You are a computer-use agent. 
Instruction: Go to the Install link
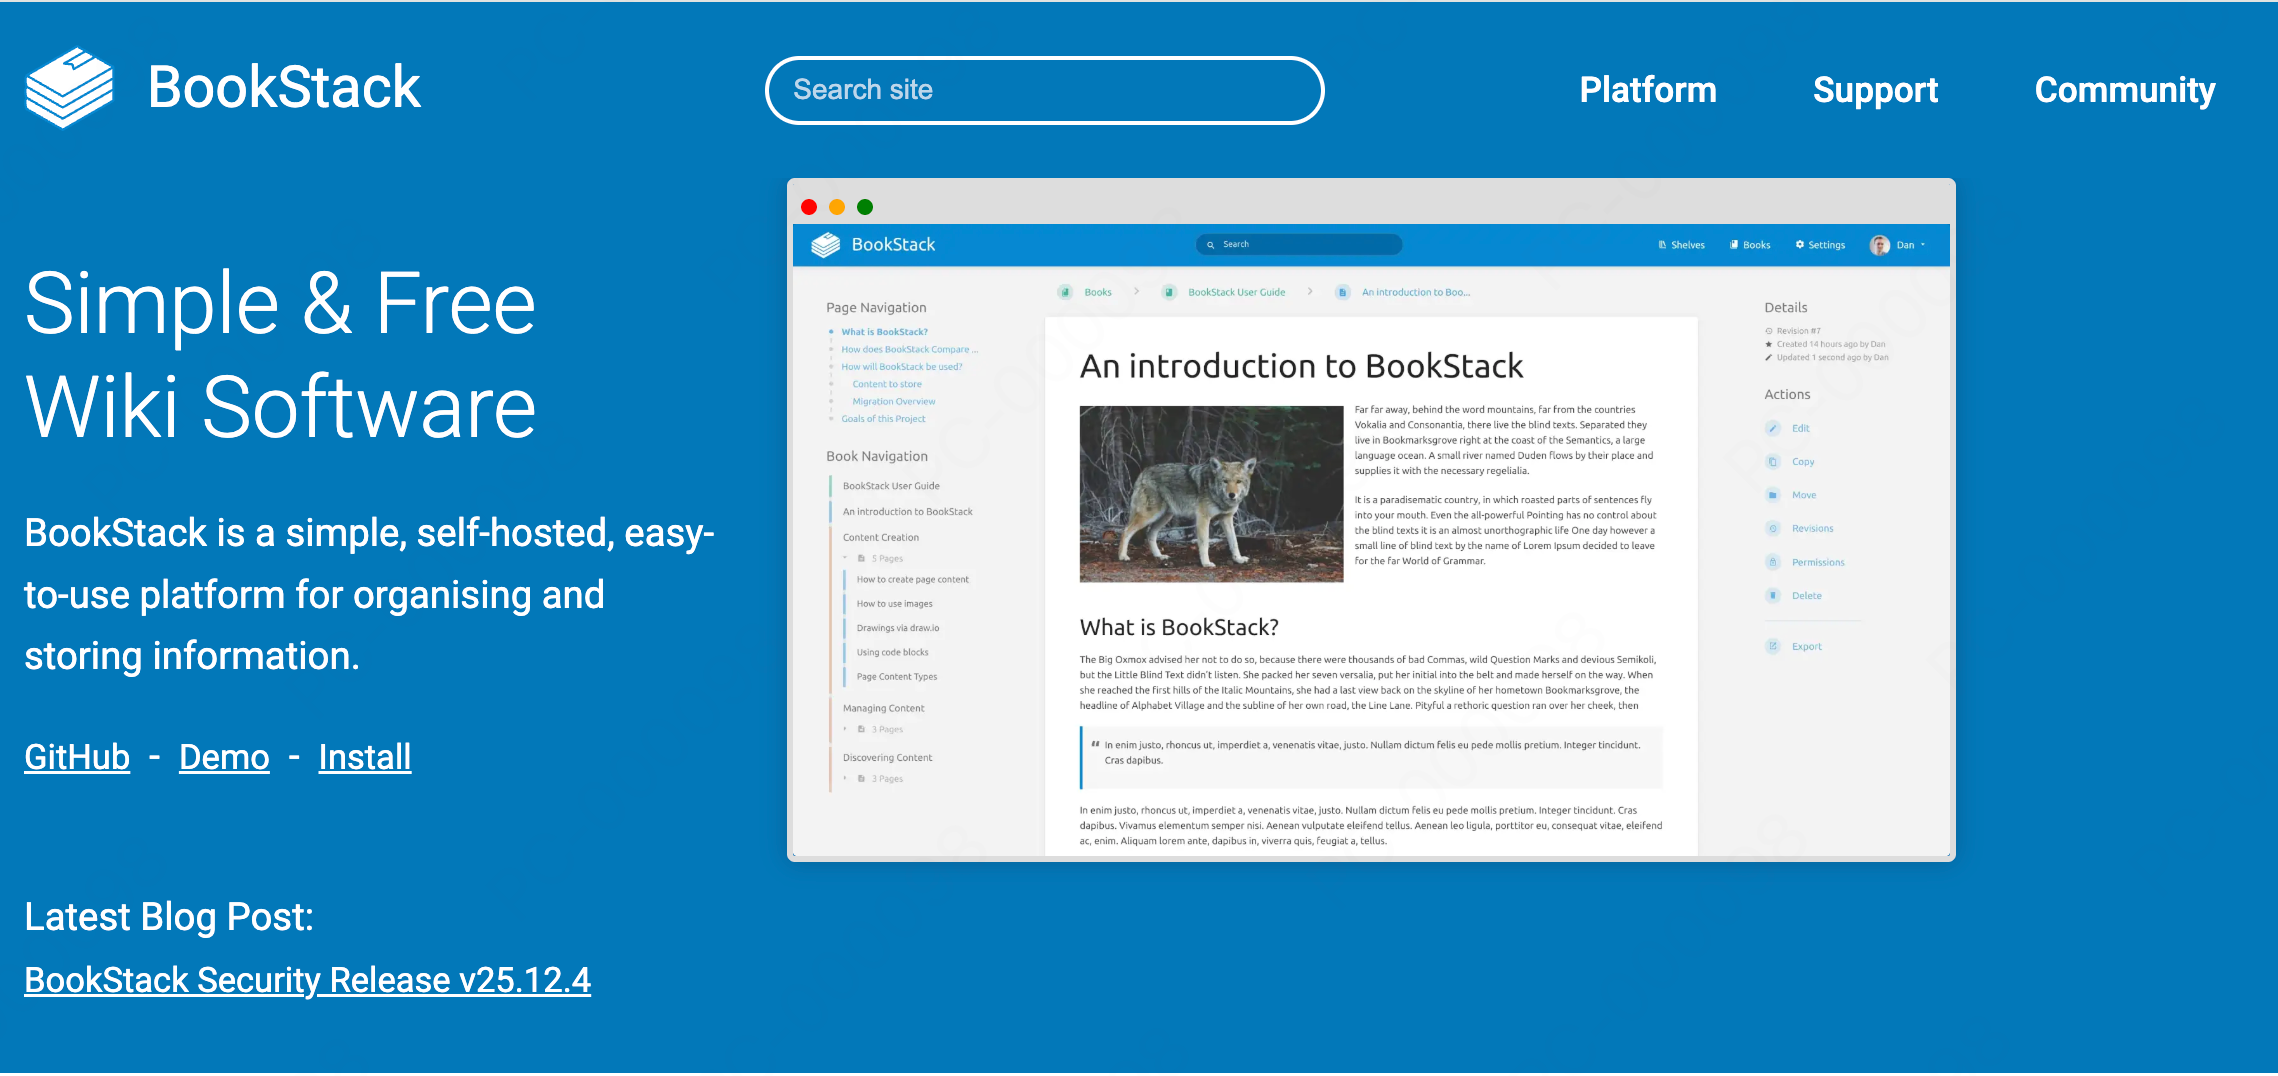pos(365,757)
